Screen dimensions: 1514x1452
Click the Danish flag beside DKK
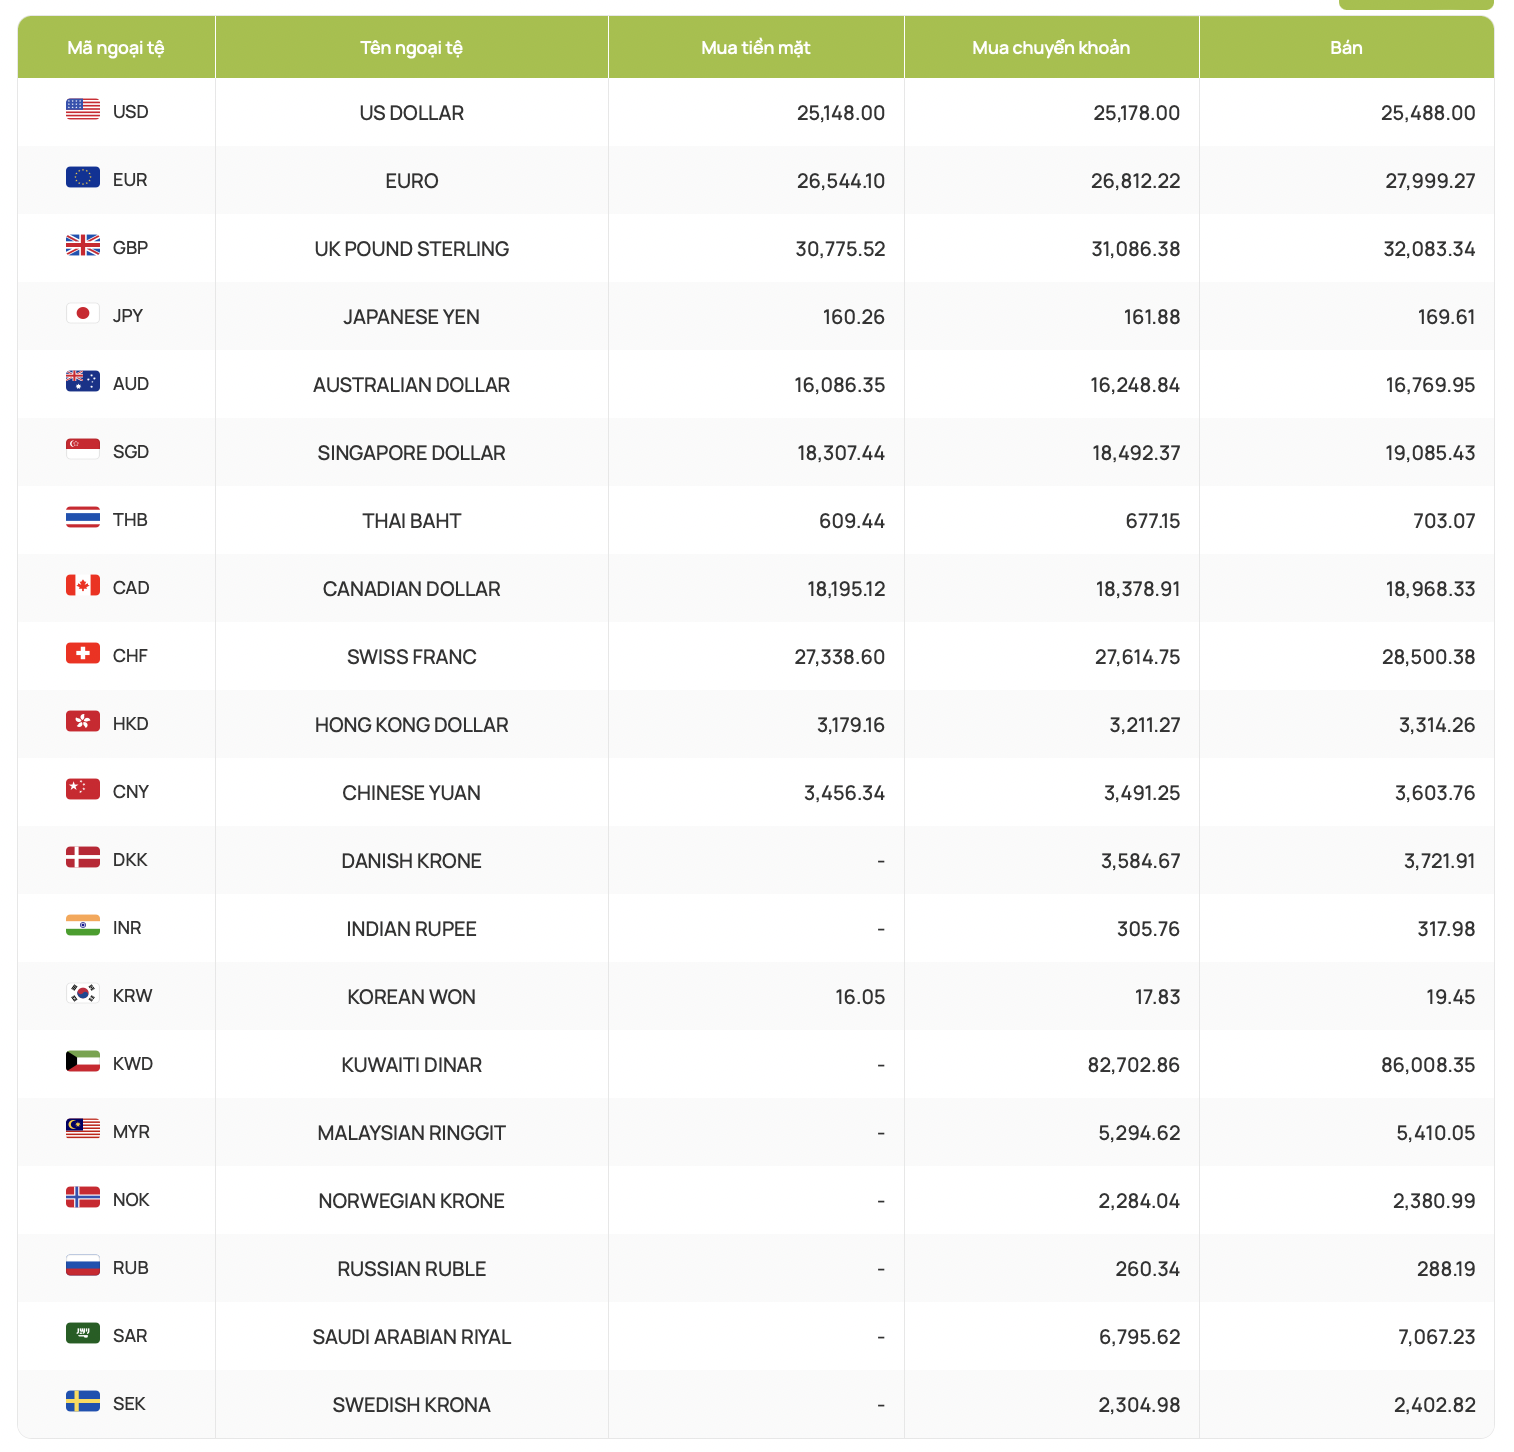point(83,857)
